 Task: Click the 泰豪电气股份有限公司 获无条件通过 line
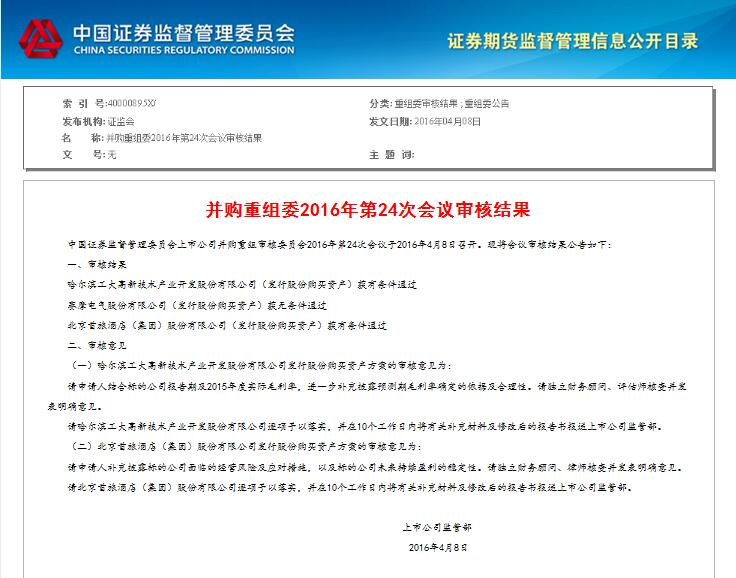click(197, 305)
